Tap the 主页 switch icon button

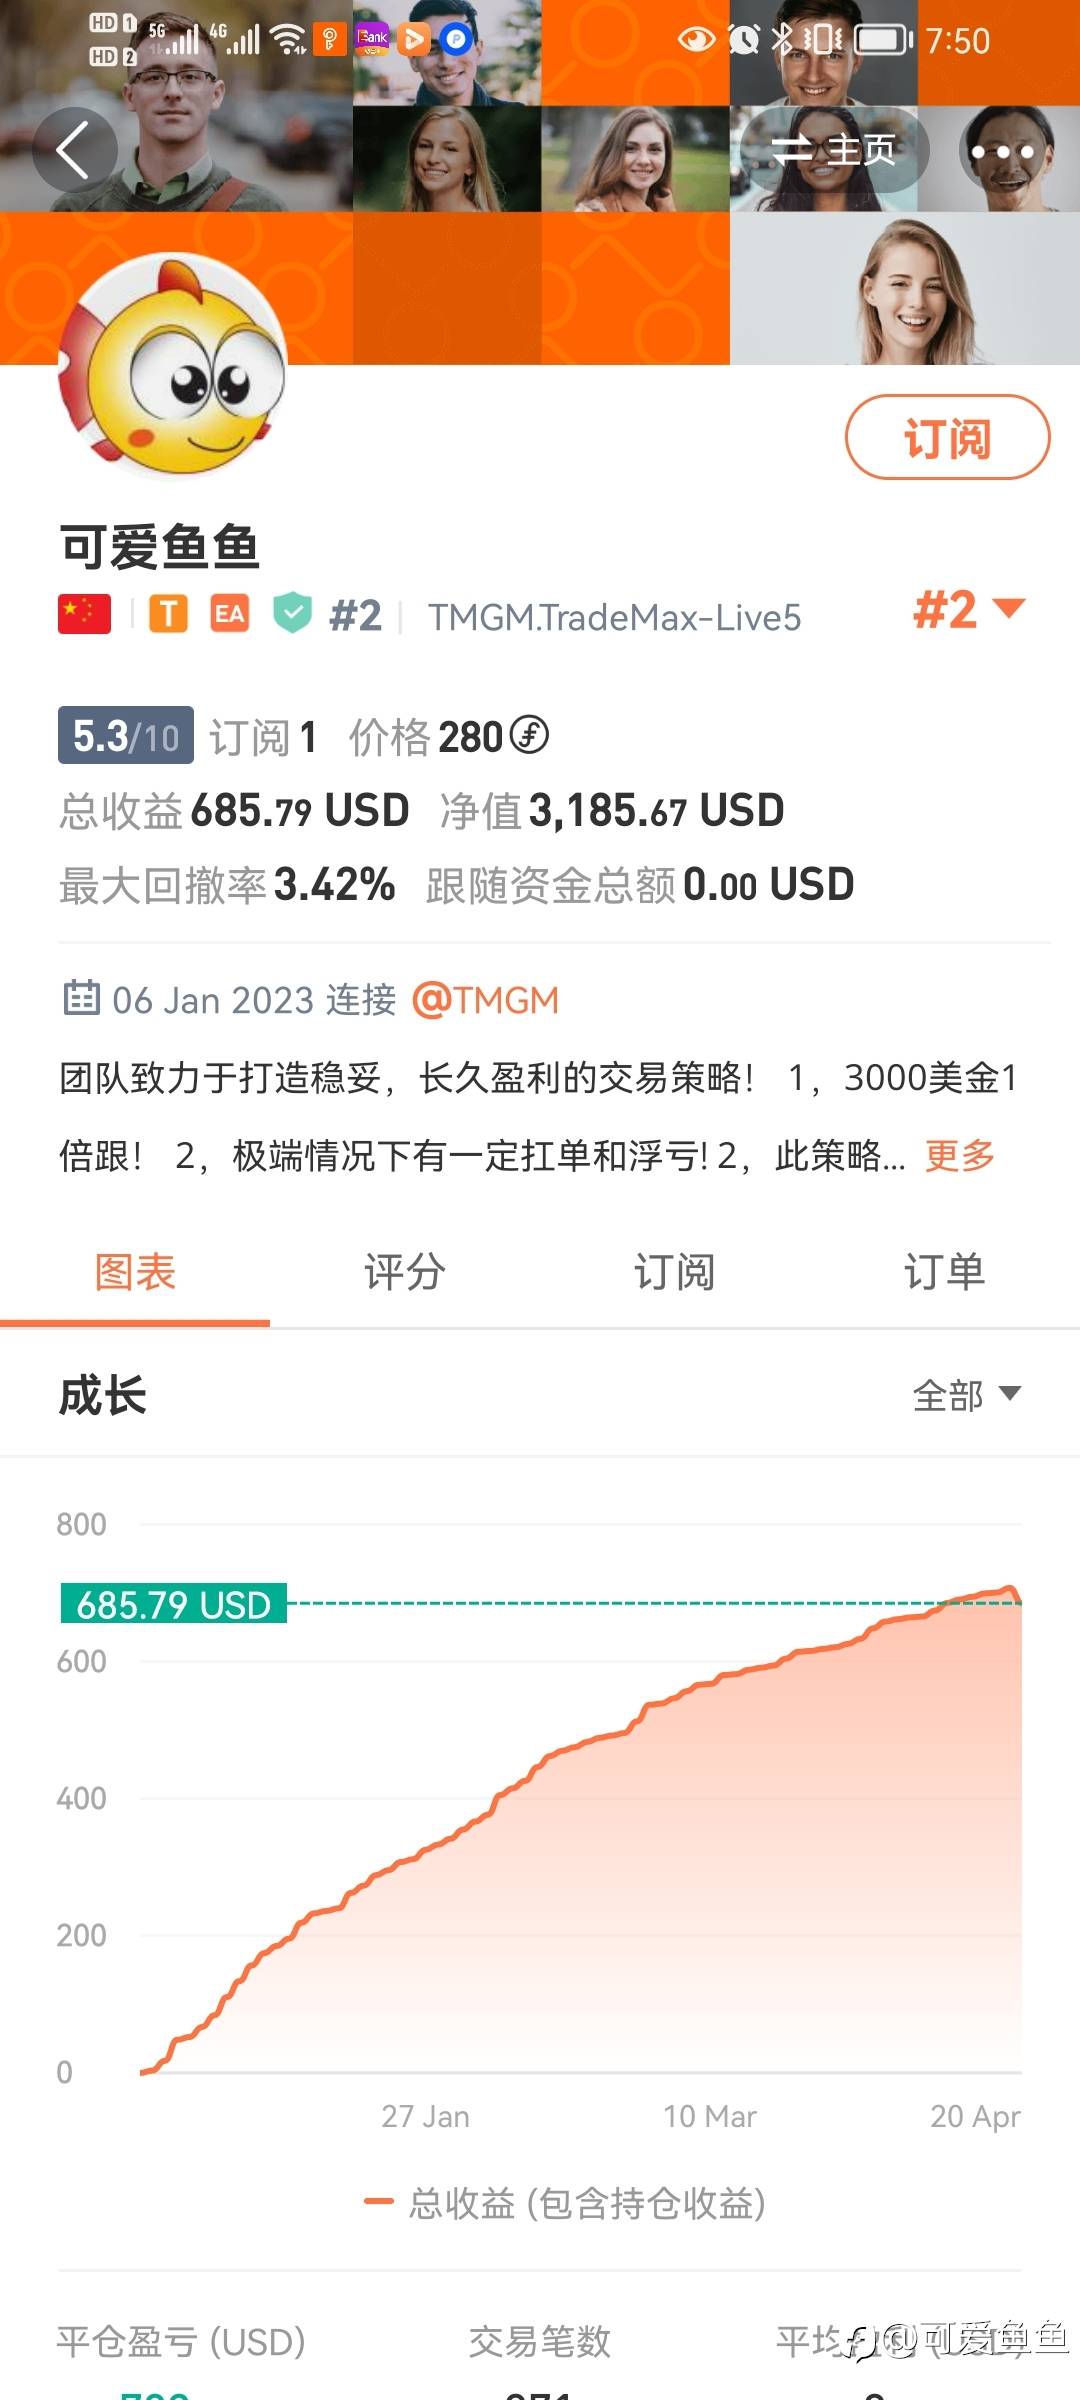(x=834, y=151)
